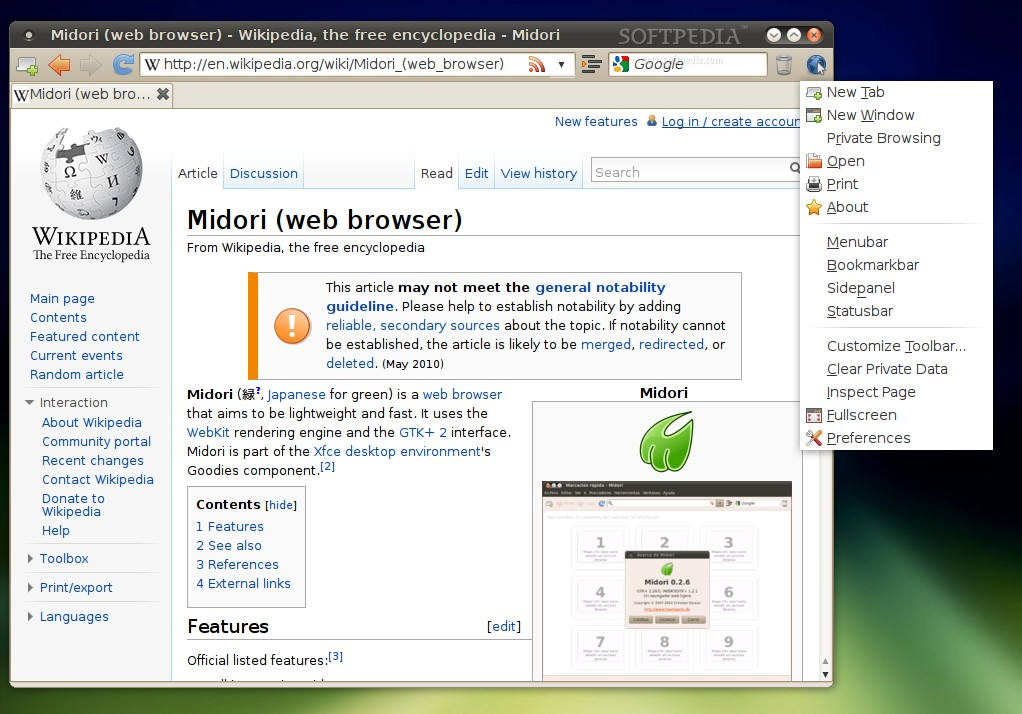Click the orange exclamation notice icon
The image size is (1022, 714).
pos(292,325)
